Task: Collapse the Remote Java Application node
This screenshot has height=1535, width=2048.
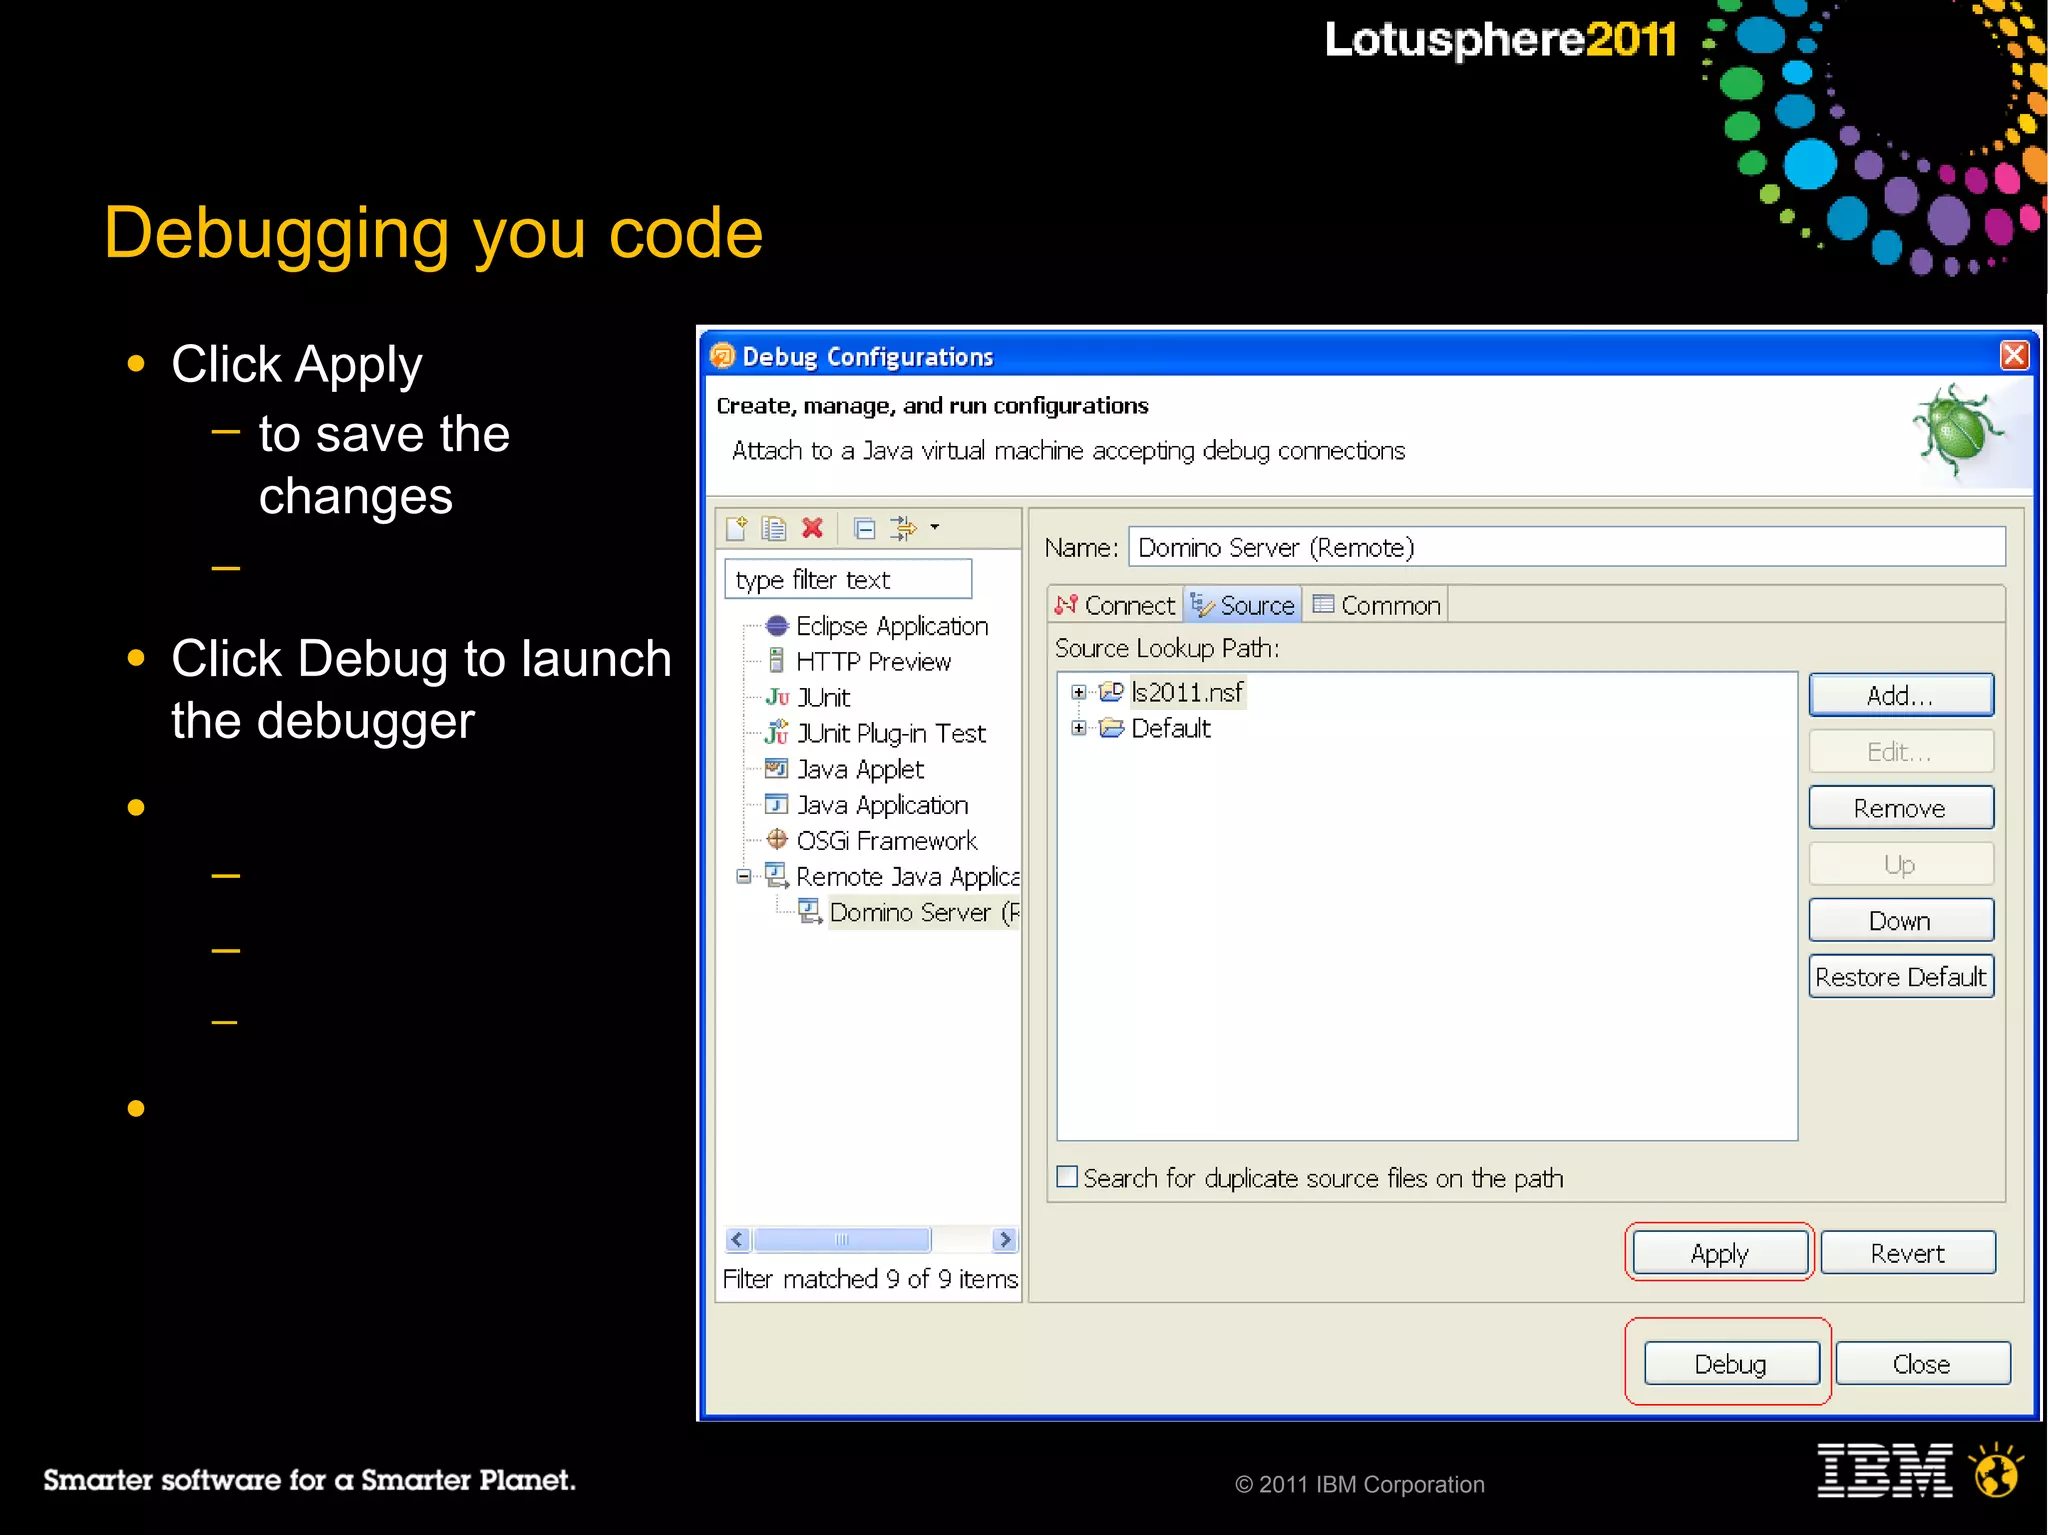Action: [743, 877]
